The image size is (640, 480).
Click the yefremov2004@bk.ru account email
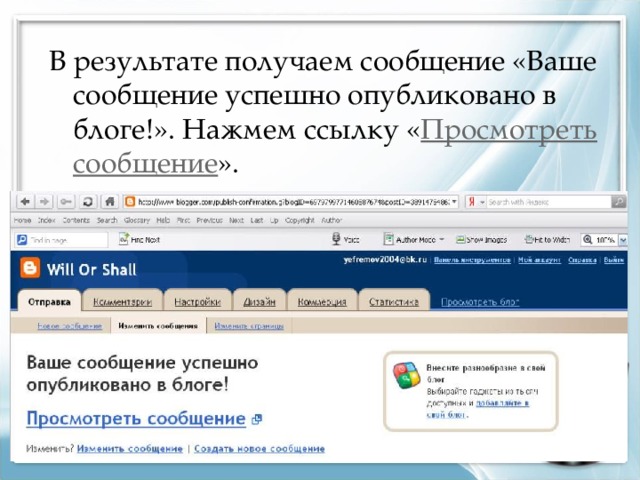click(385, 260)
